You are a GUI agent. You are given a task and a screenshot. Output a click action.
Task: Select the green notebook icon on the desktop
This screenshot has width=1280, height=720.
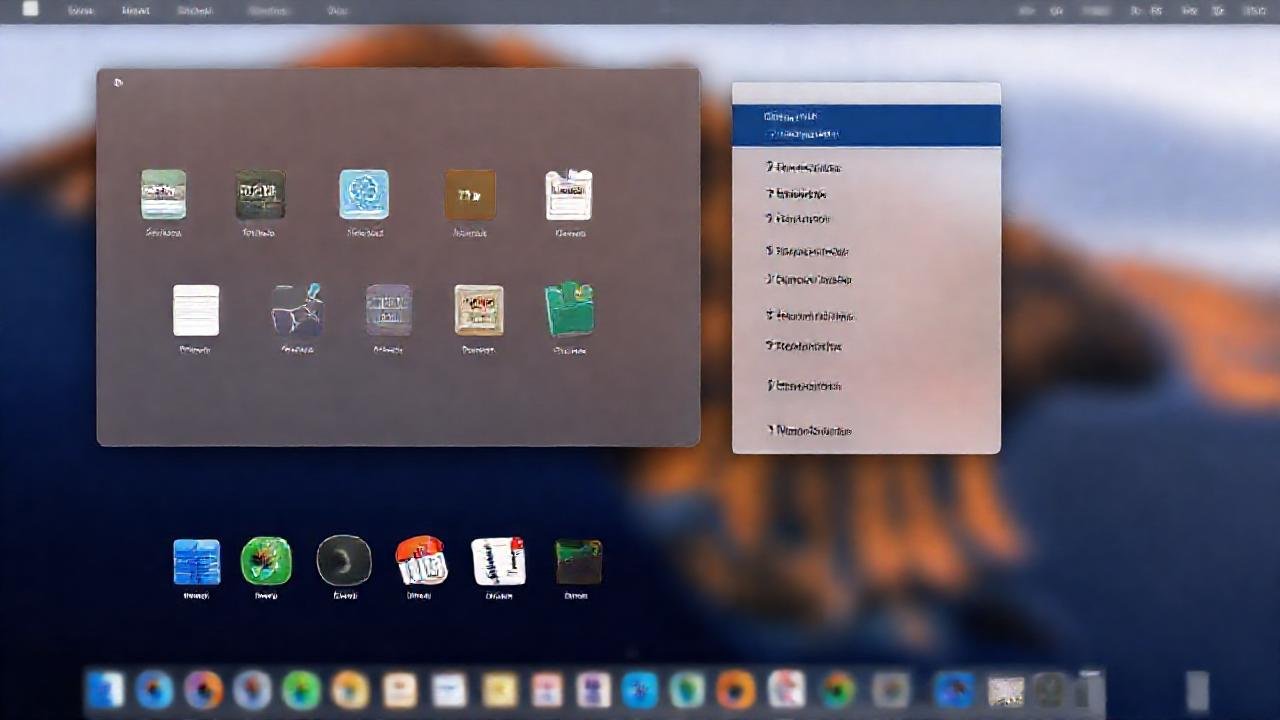[266, 560]
